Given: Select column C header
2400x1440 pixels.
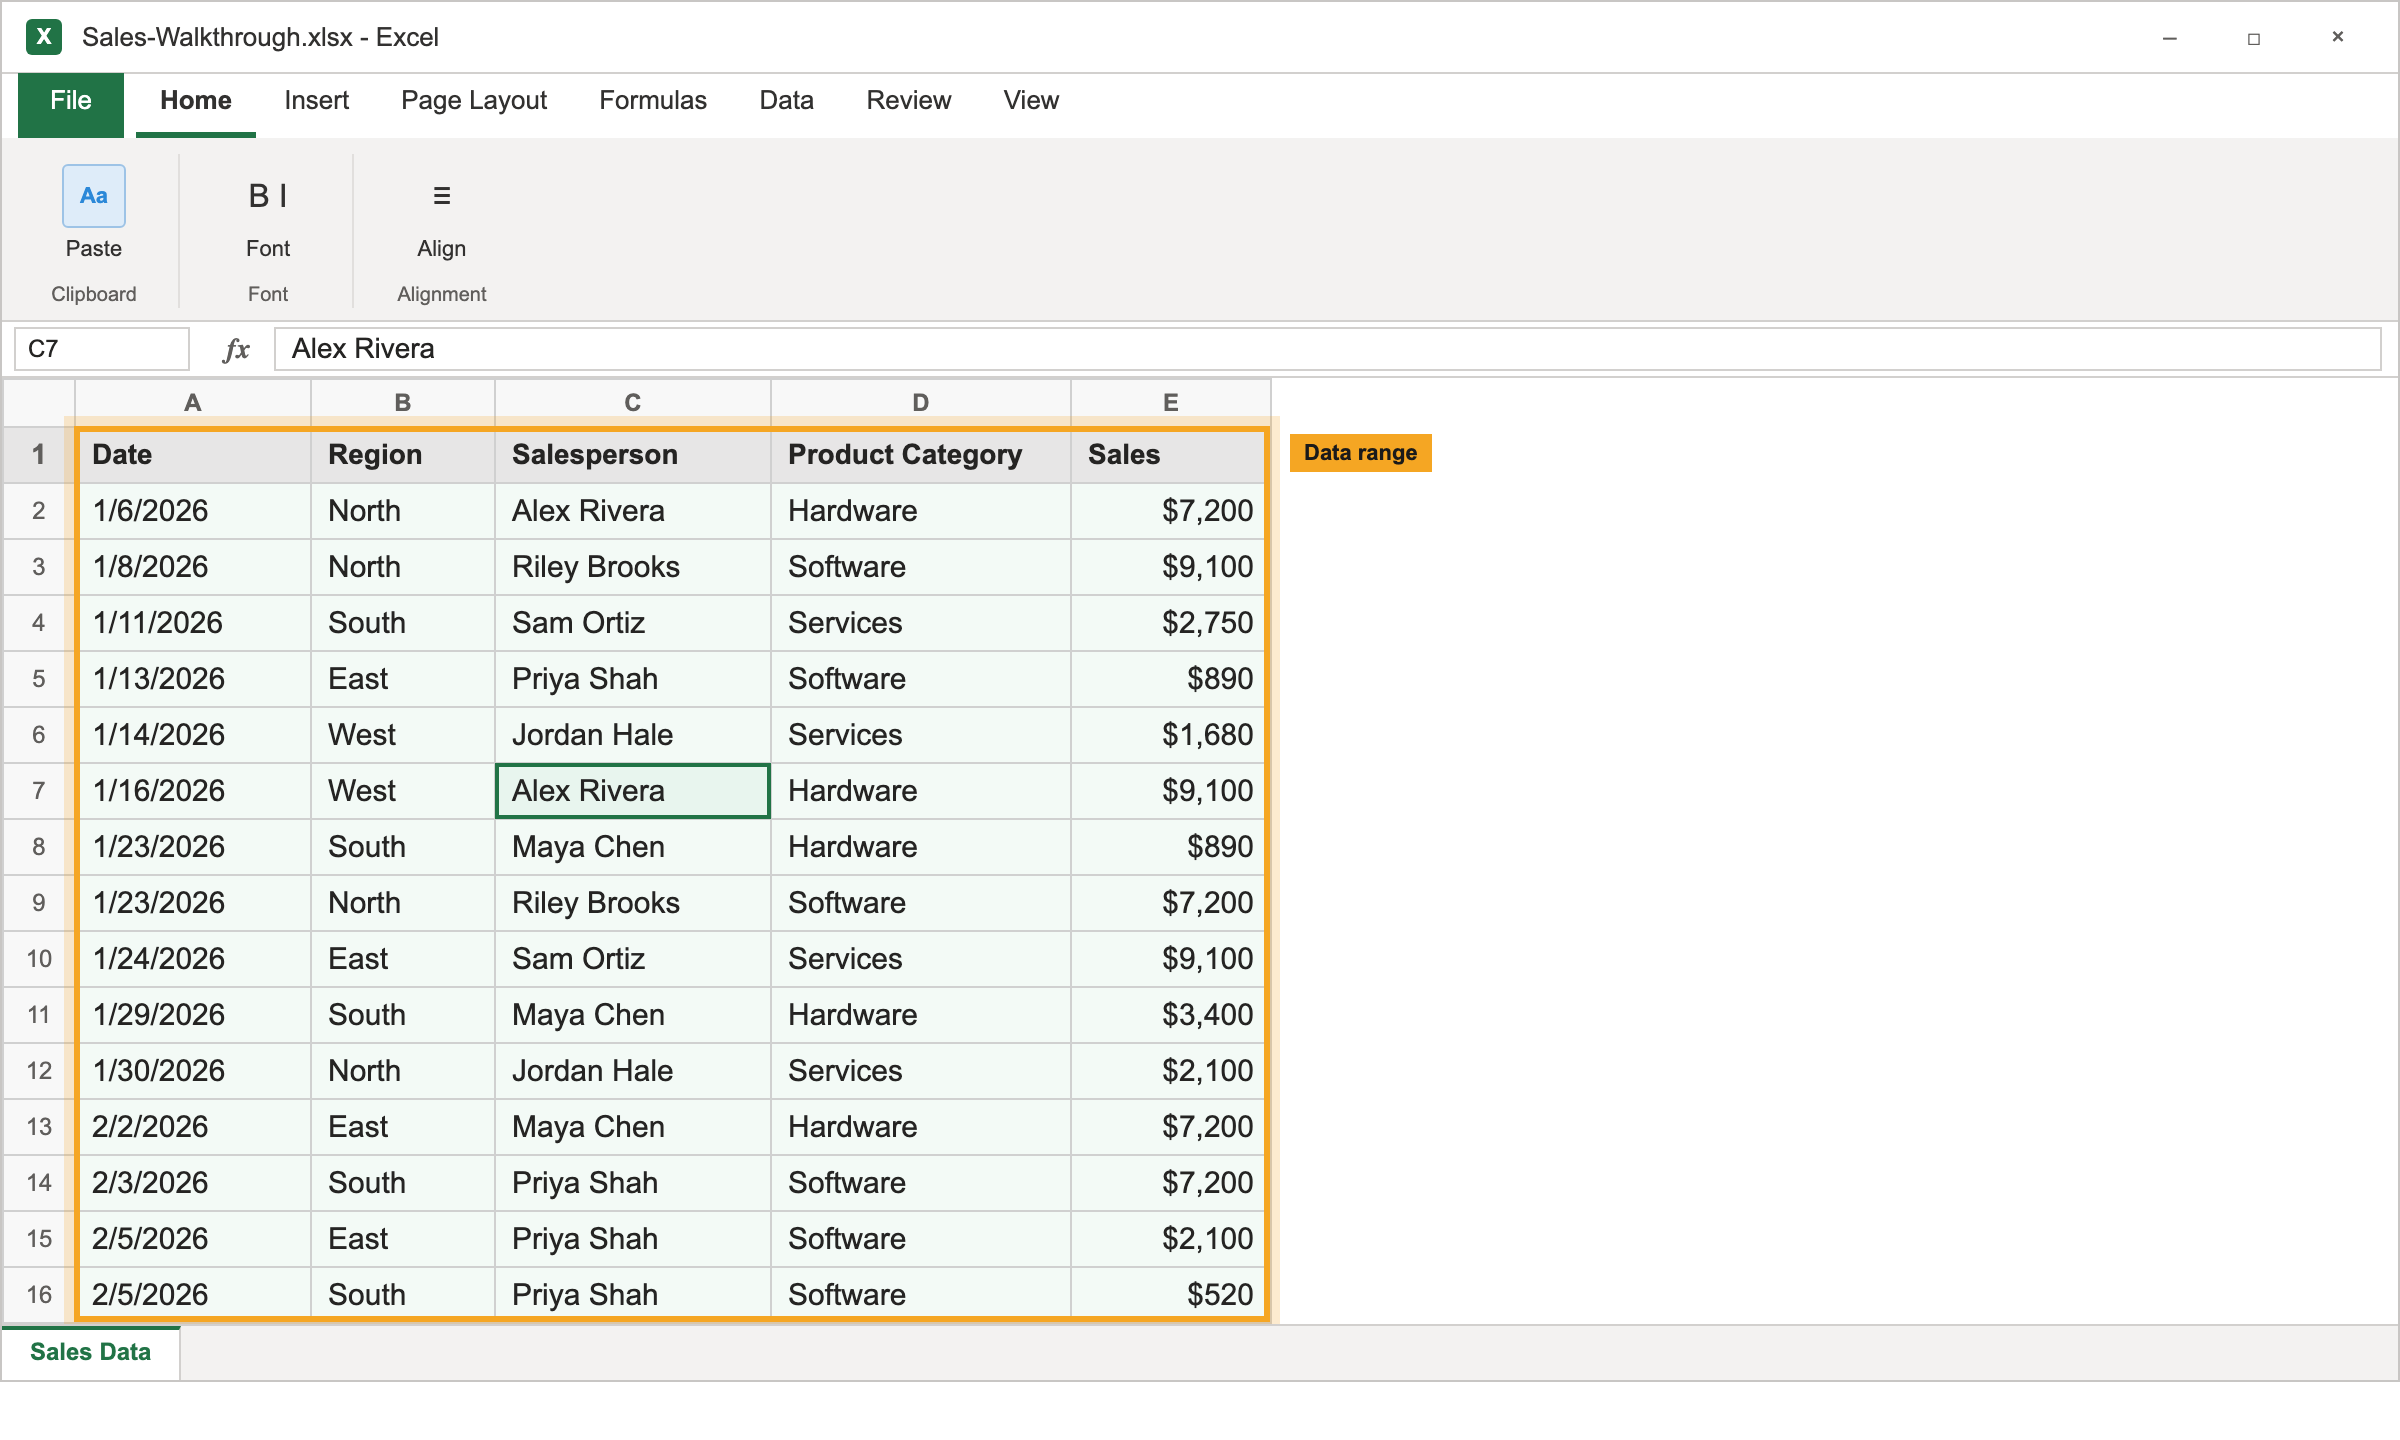Looking at the screenshot, I should pos(633,403).
